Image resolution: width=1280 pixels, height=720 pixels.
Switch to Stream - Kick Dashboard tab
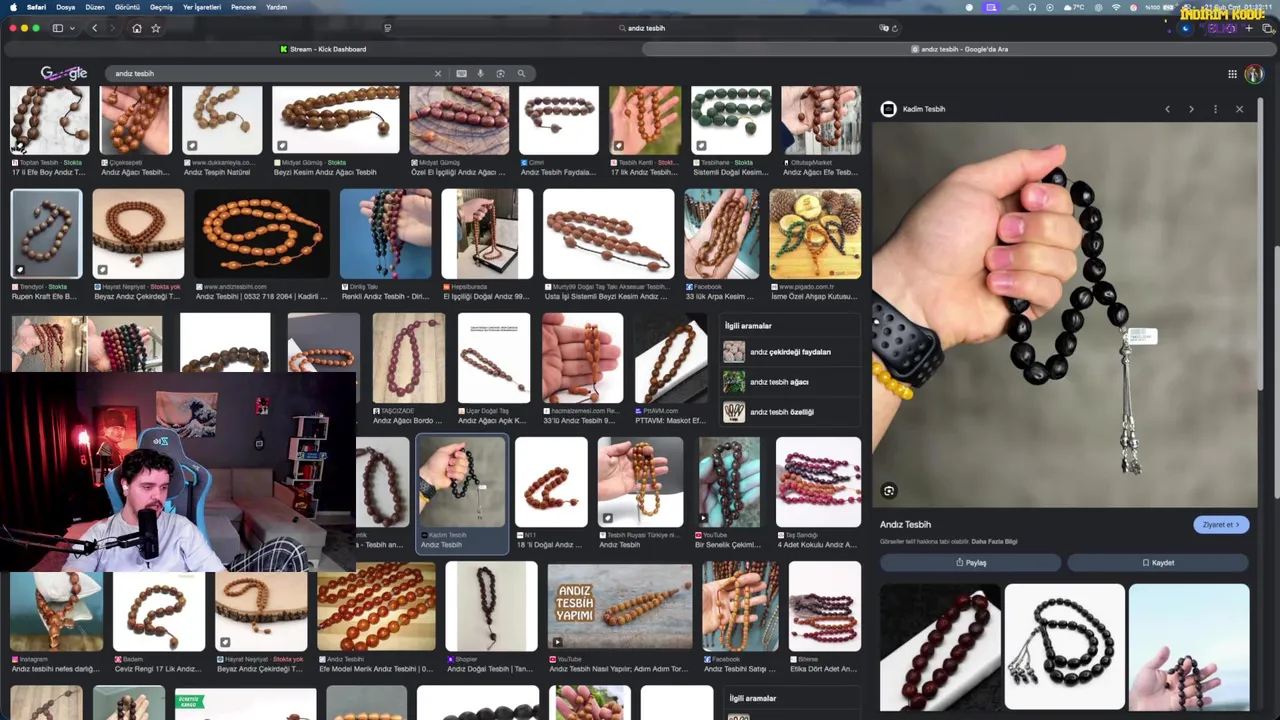[x=322, y=49]
